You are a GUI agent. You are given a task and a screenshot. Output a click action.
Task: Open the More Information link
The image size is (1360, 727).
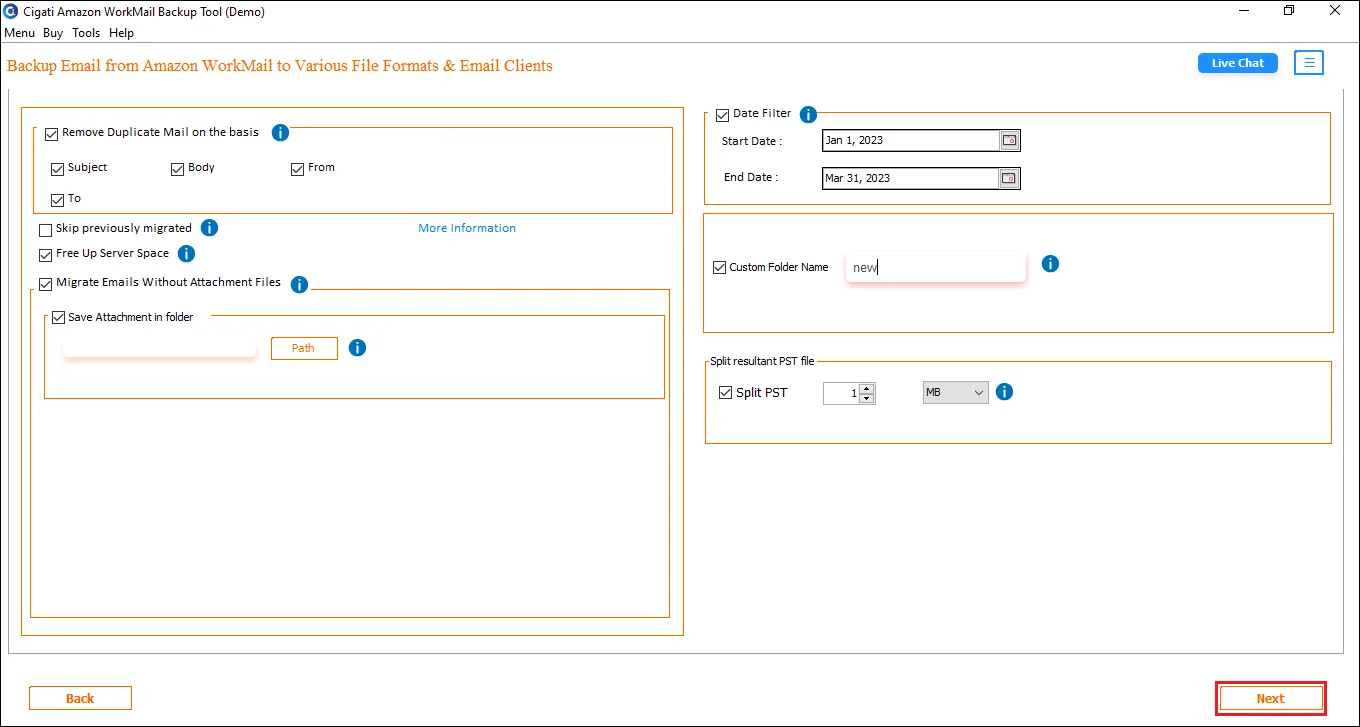pyautogui.click(x=467, y=228)
